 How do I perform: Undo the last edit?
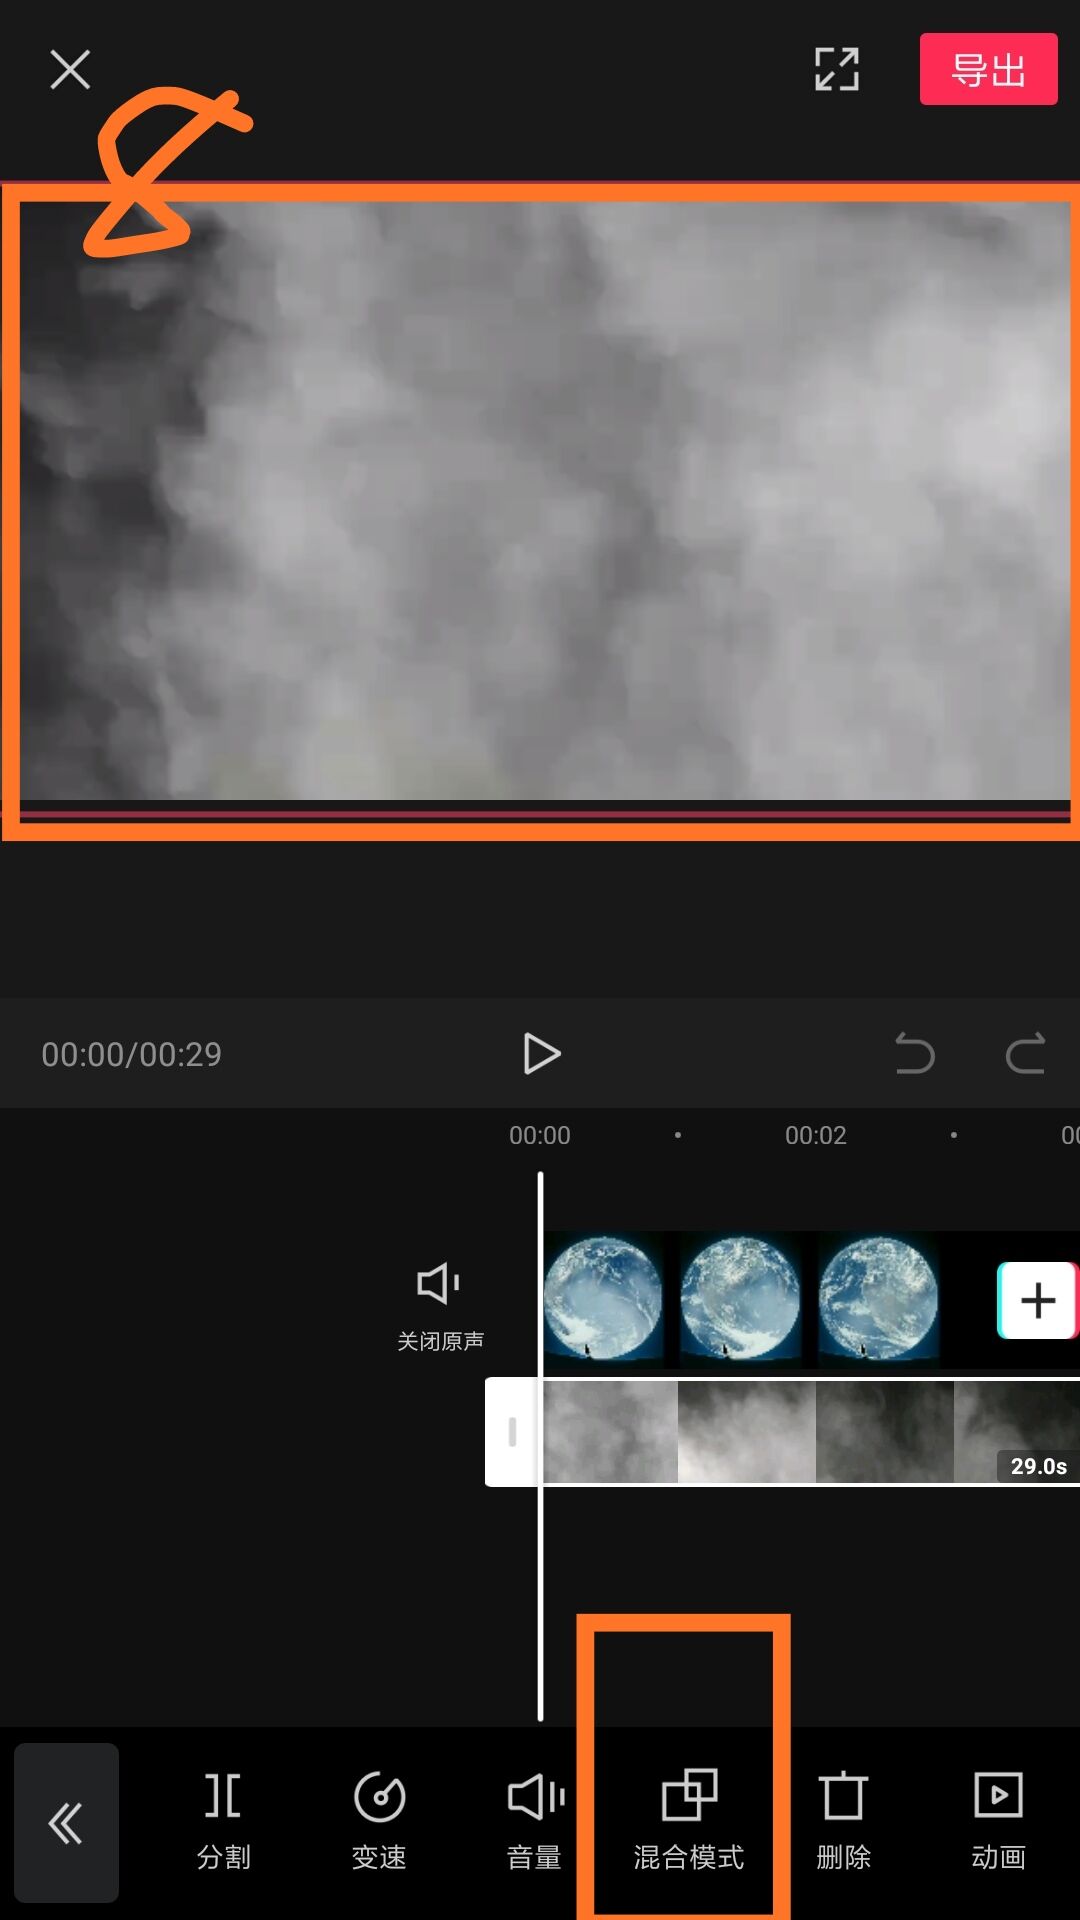click(x=914, y=1053)
